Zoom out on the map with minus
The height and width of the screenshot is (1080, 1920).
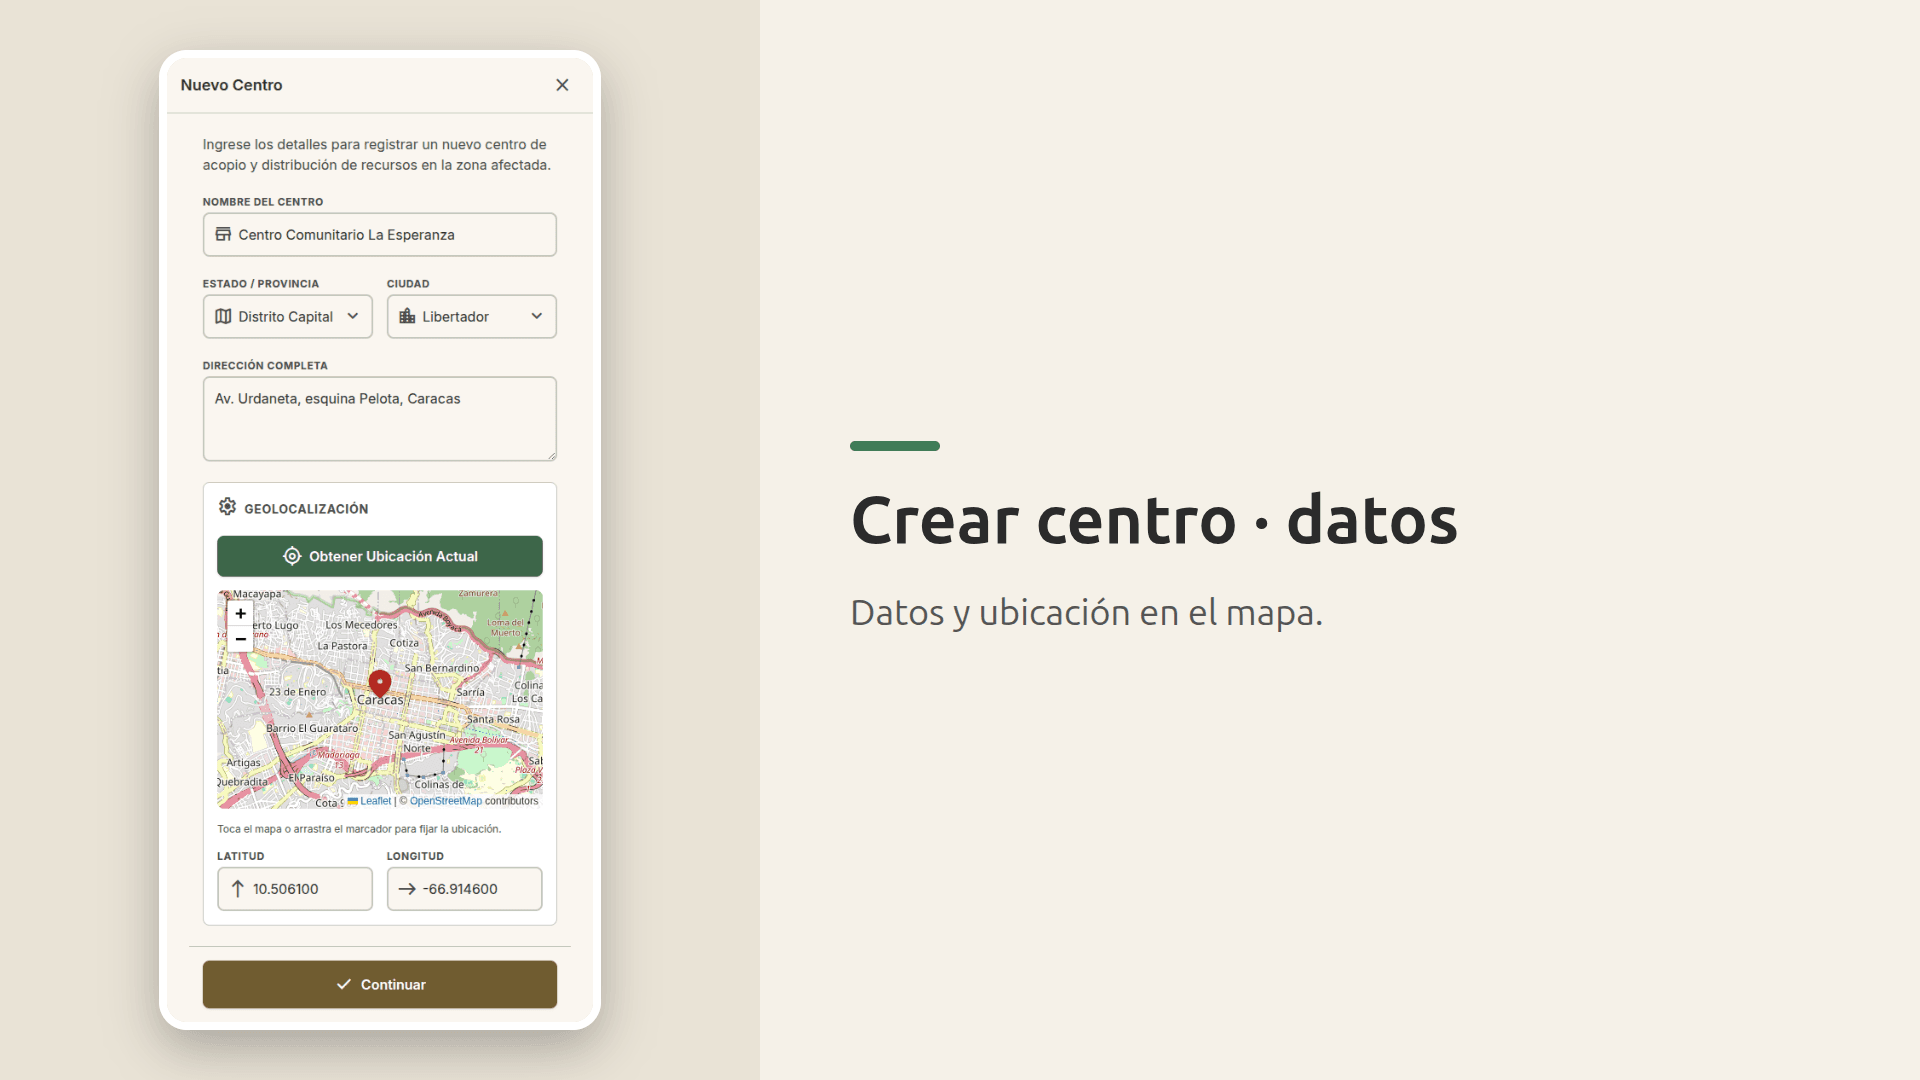tap(240, 639)
